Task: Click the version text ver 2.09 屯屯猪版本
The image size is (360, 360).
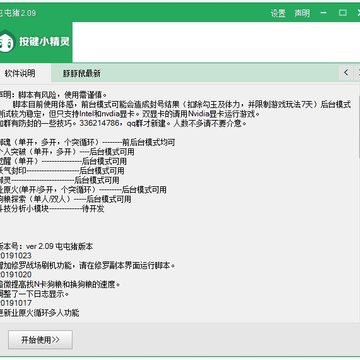Action: (x=60, y=247)
